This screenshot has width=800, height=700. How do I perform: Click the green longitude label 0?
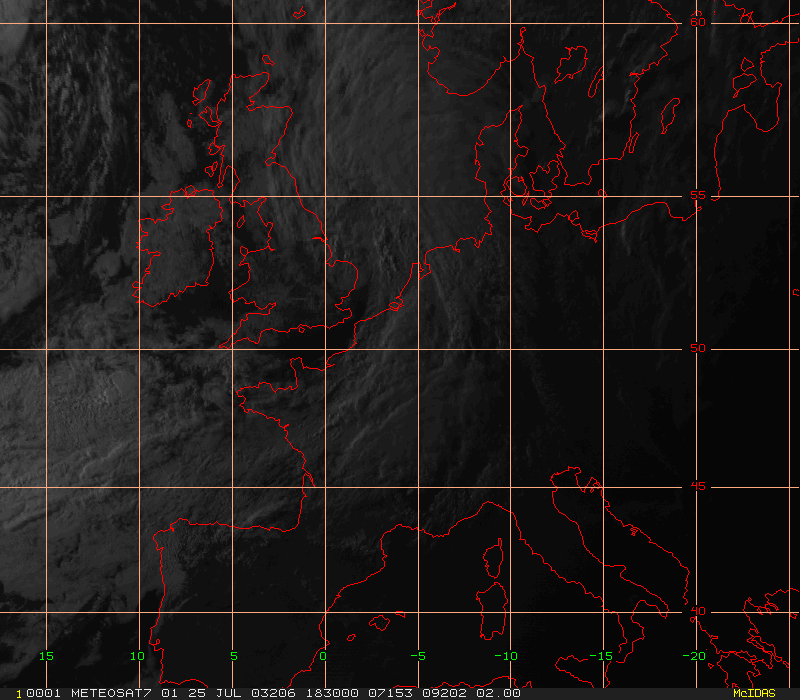323,656
